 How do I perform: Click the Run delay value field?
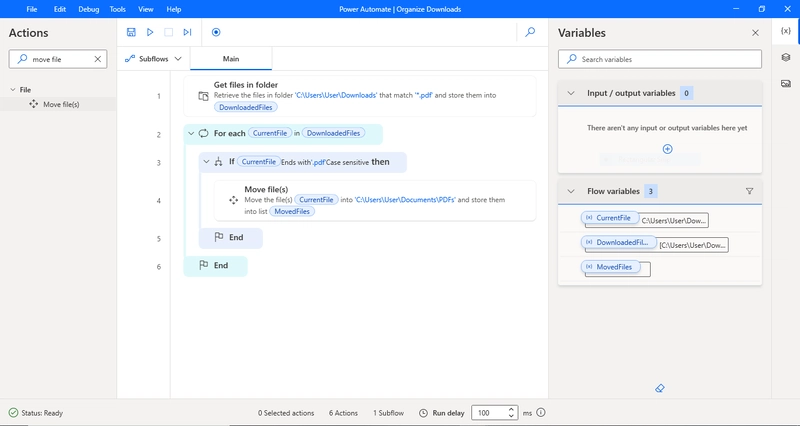coord(490,413)
